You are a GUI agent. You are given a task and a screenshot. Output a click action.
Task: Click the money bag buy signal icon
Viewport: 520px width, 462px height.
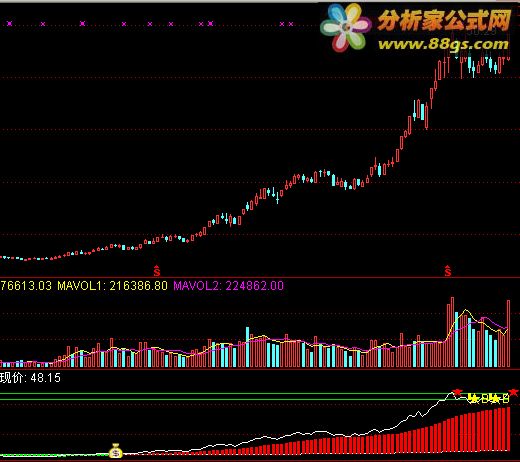pos(116,451)
